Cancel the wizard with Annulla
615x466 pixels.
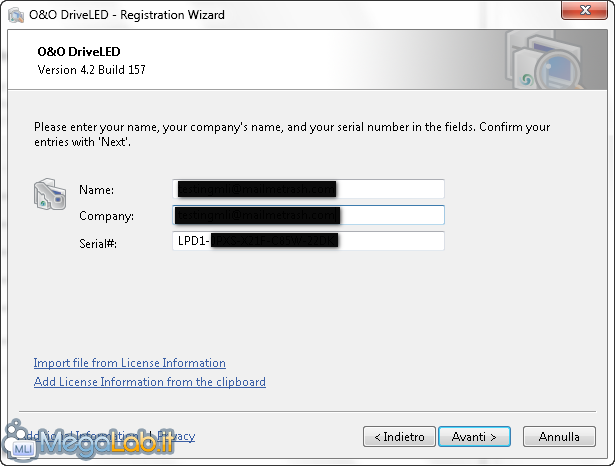[559, 437]
